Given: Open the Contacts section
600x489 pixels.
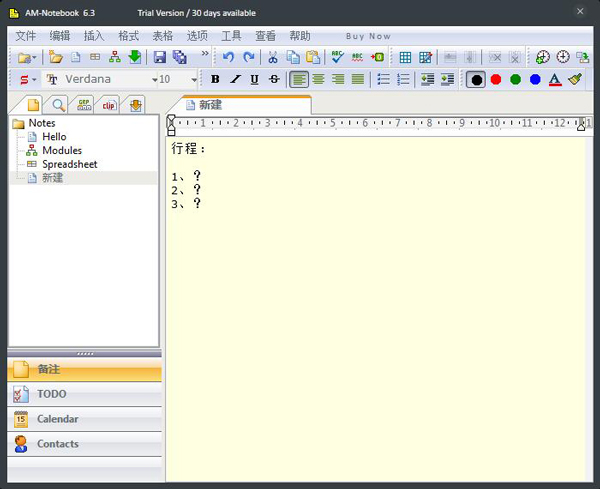Looking at the screenshot, I should coord(84,444).
